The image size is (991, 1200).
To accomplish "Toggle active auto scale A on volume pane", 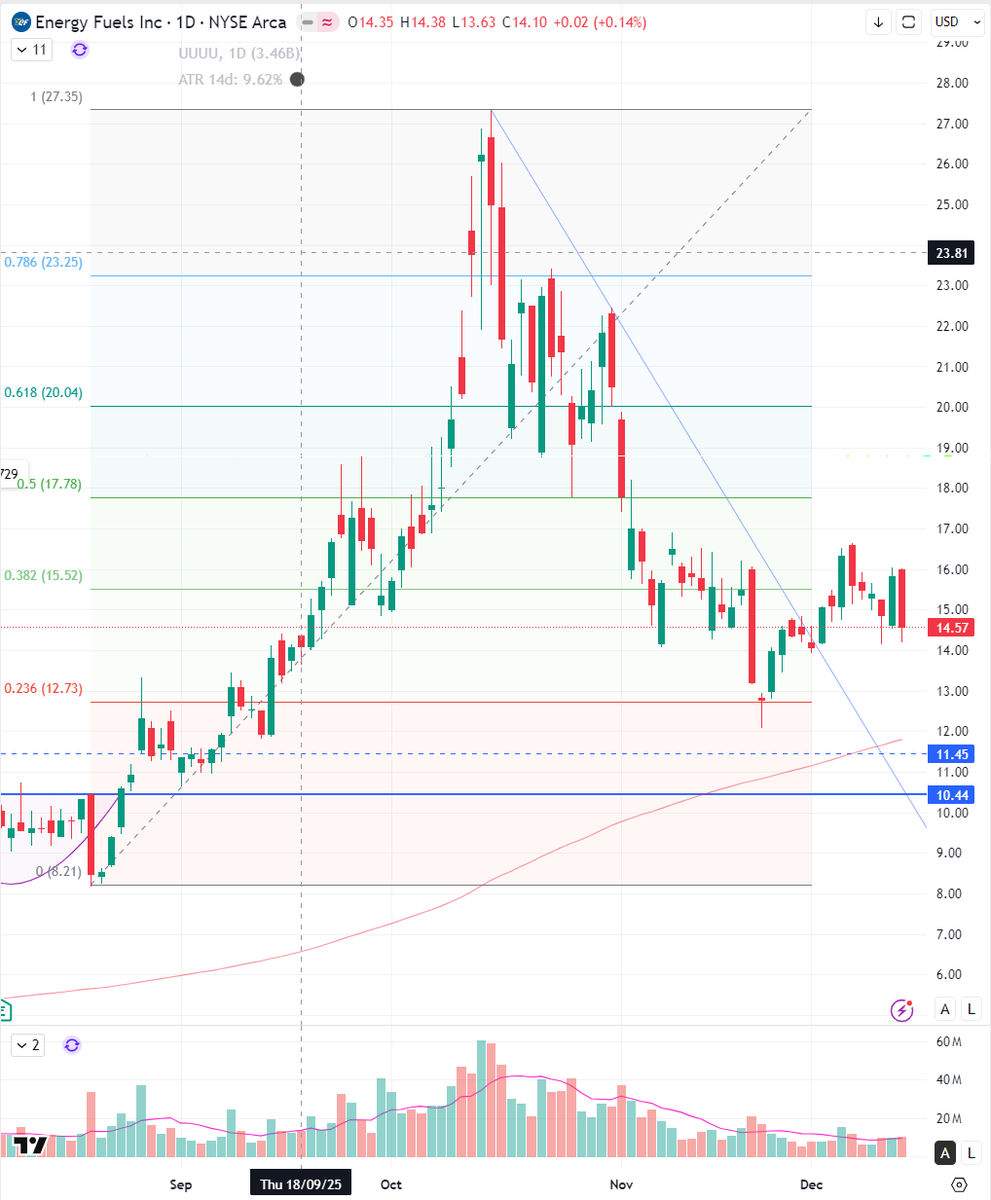I will coord(943,1154).
